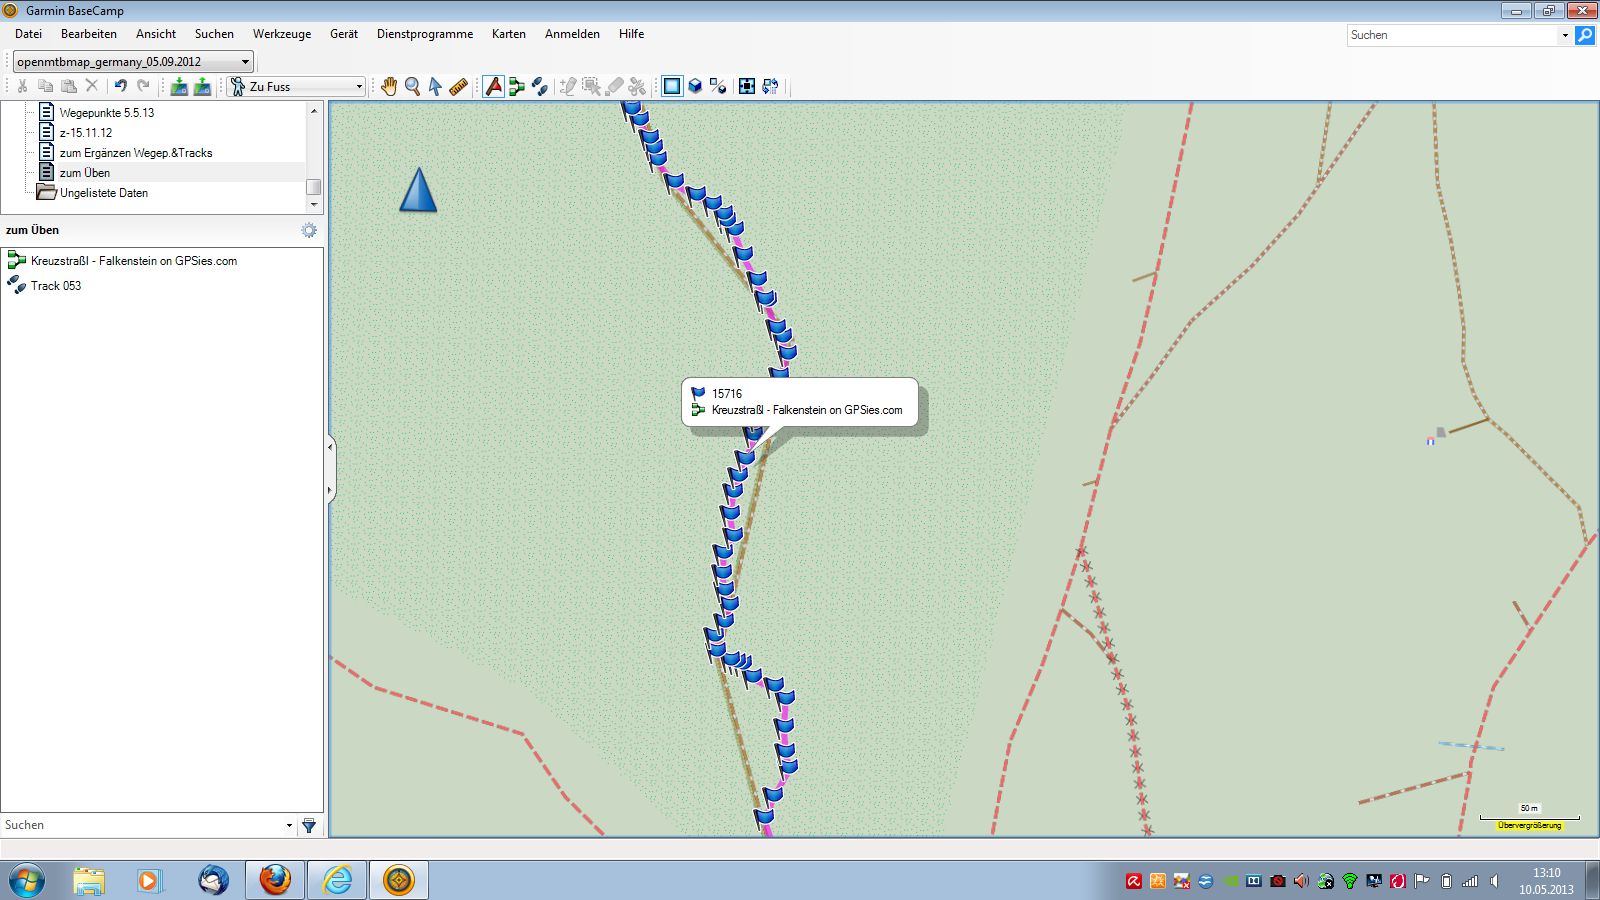
Task: Select zum Ergänzen Wegep.&Tracks list
Action: click(135, 153)
